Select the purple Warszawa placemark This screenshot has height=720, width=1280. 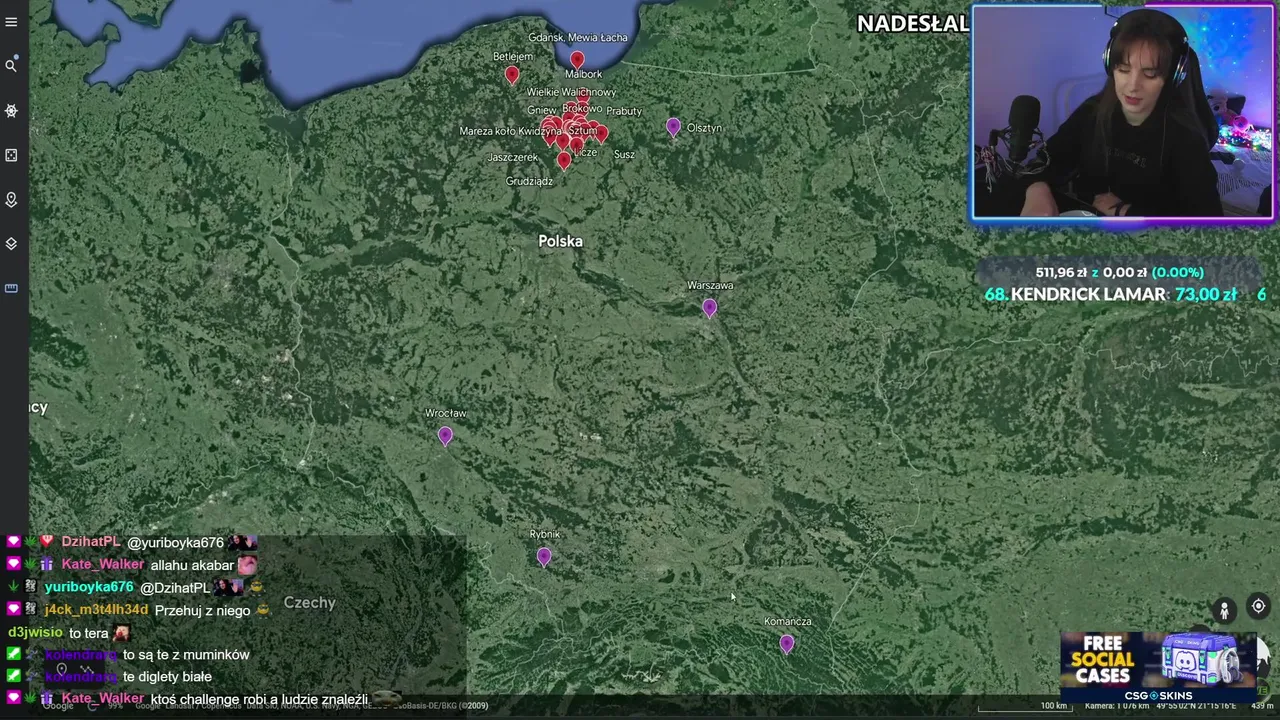pos(709,308)
